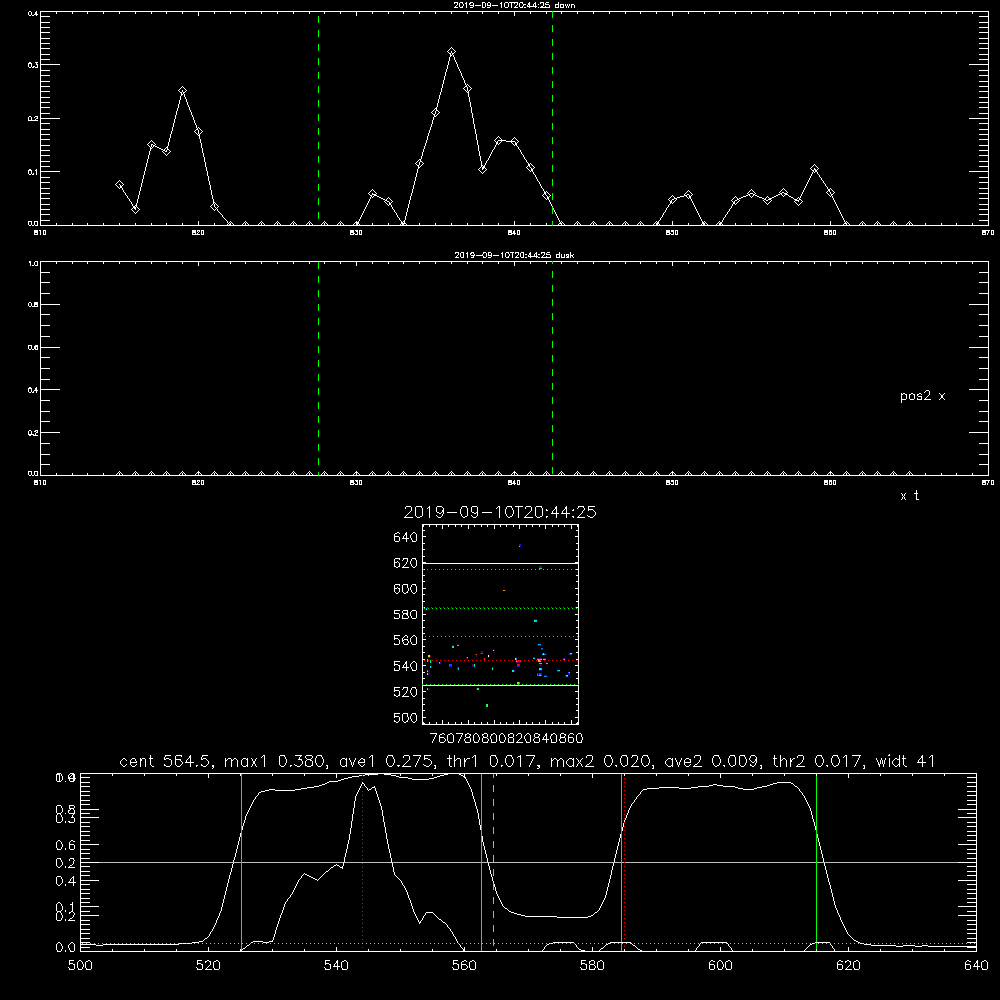The image size is (1000, 1000).
Task: Click the red dotted vertical line near 585 in bottom plot
Action: point(624,862)
